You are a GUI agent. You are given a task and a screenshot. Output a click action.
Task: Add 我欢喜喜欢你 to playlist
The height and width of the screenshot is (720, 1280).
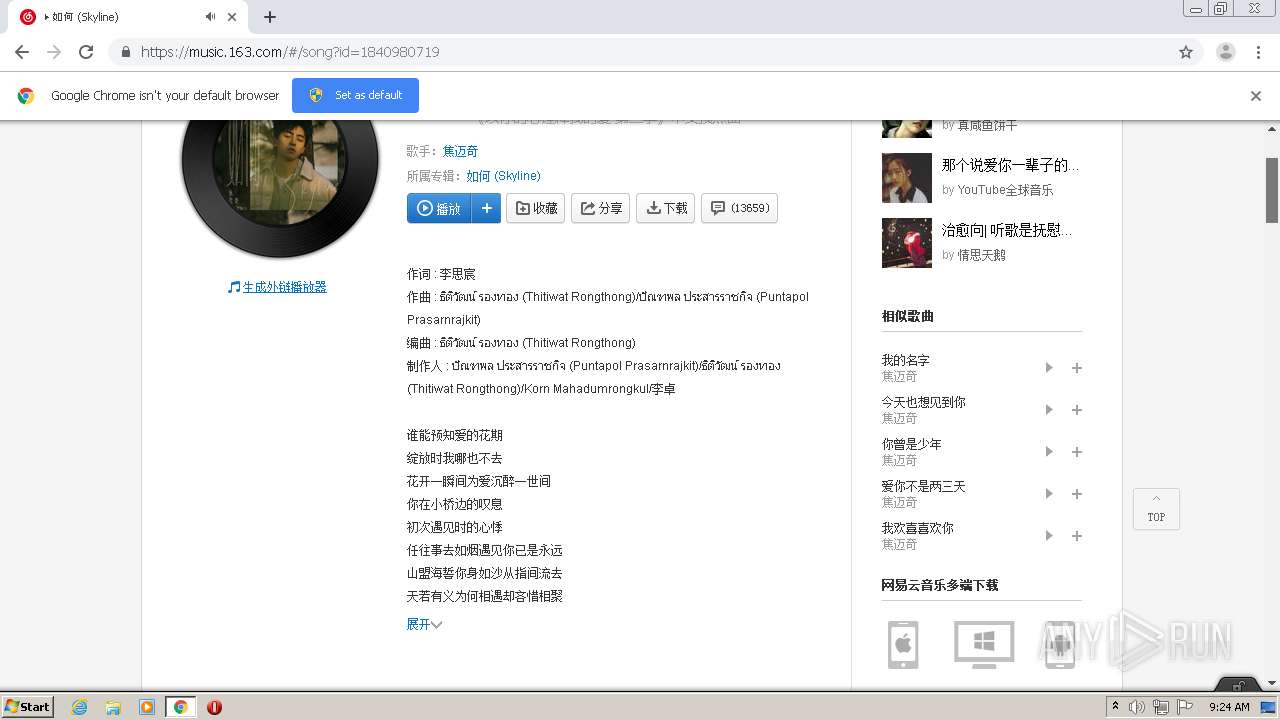(x=1077, y=536)
